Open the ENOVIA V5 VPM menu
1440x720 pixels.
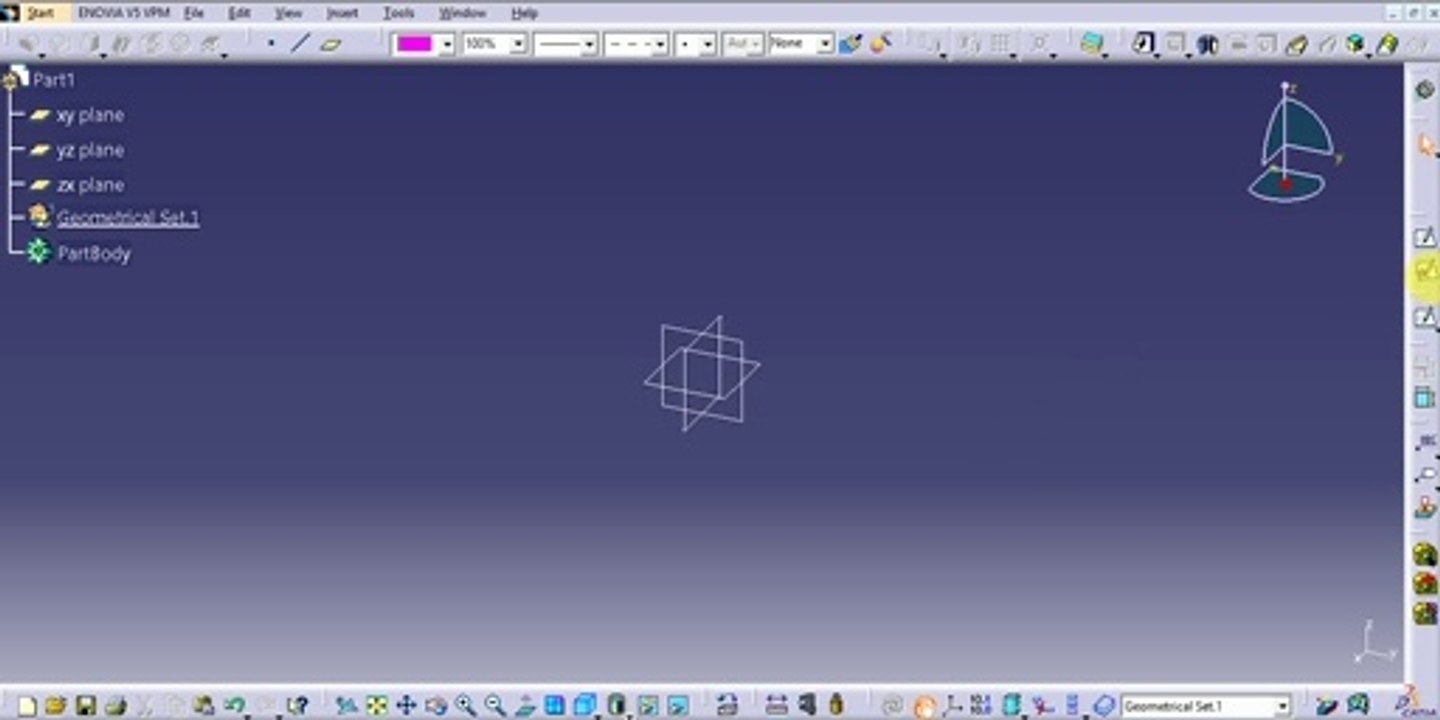point(124,13)
